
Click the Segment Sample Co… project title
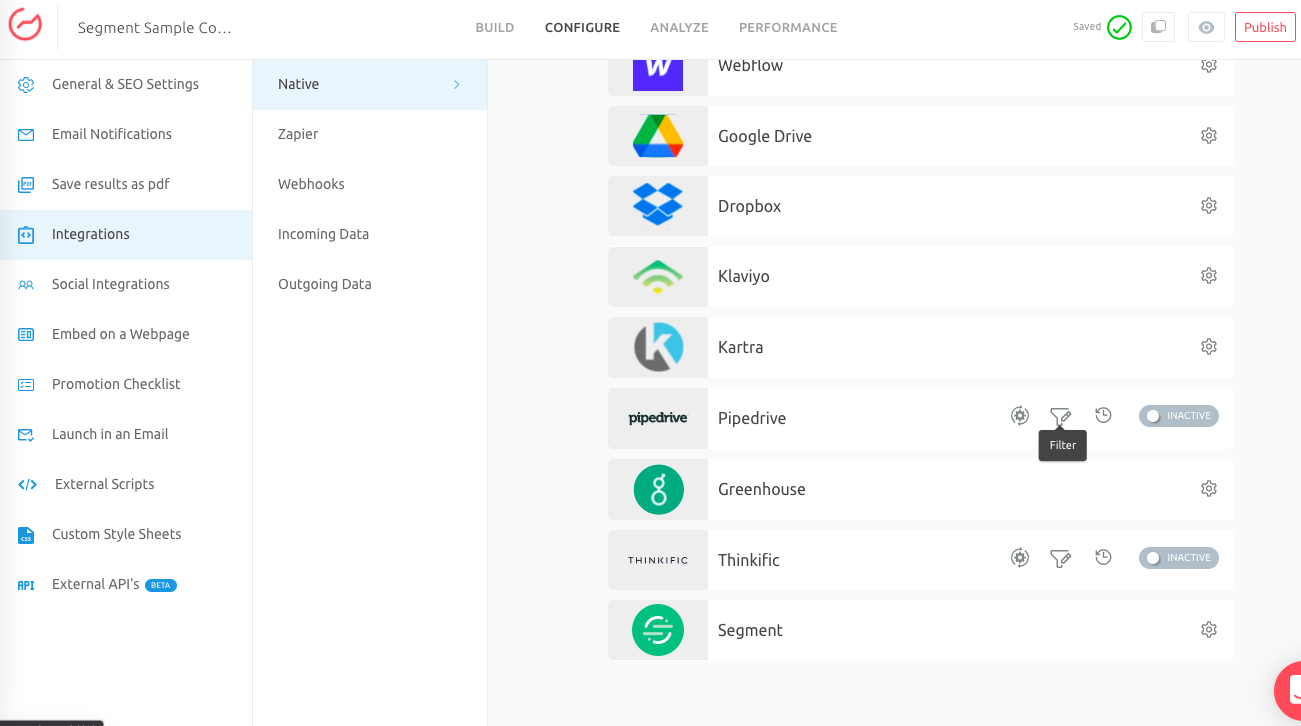pyautogui.click(x=154, y=28)
